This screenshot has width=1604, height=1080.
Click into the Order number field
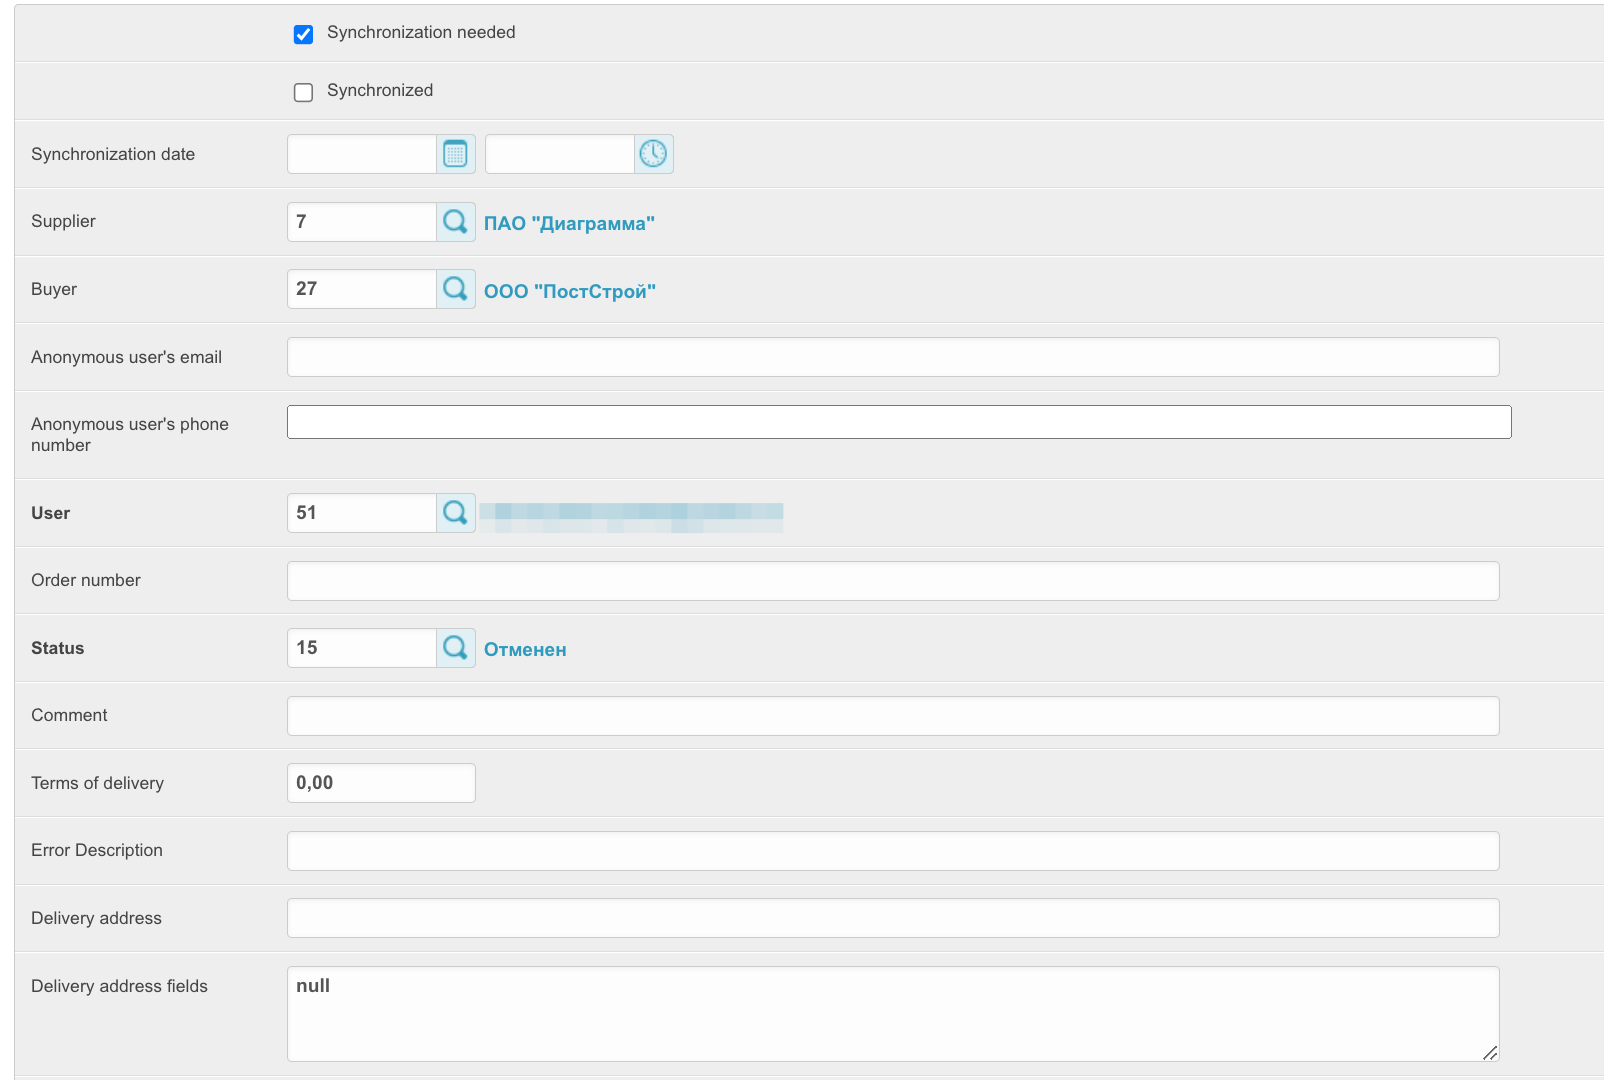click(892, 581)
